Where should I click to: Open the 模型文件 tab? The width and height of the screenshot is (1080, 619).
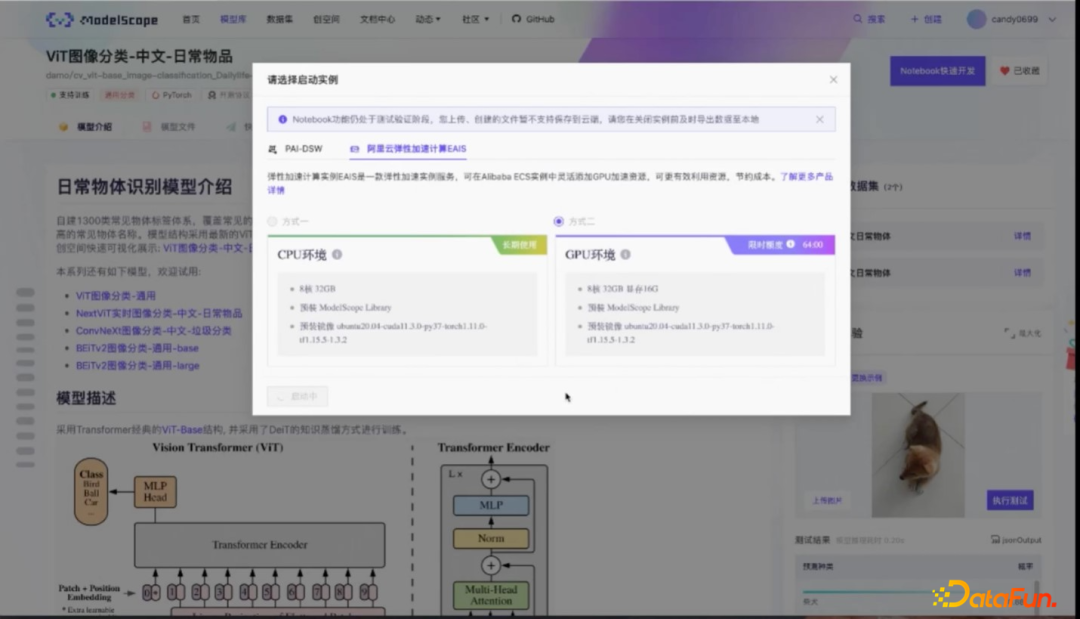click(169, 127)
